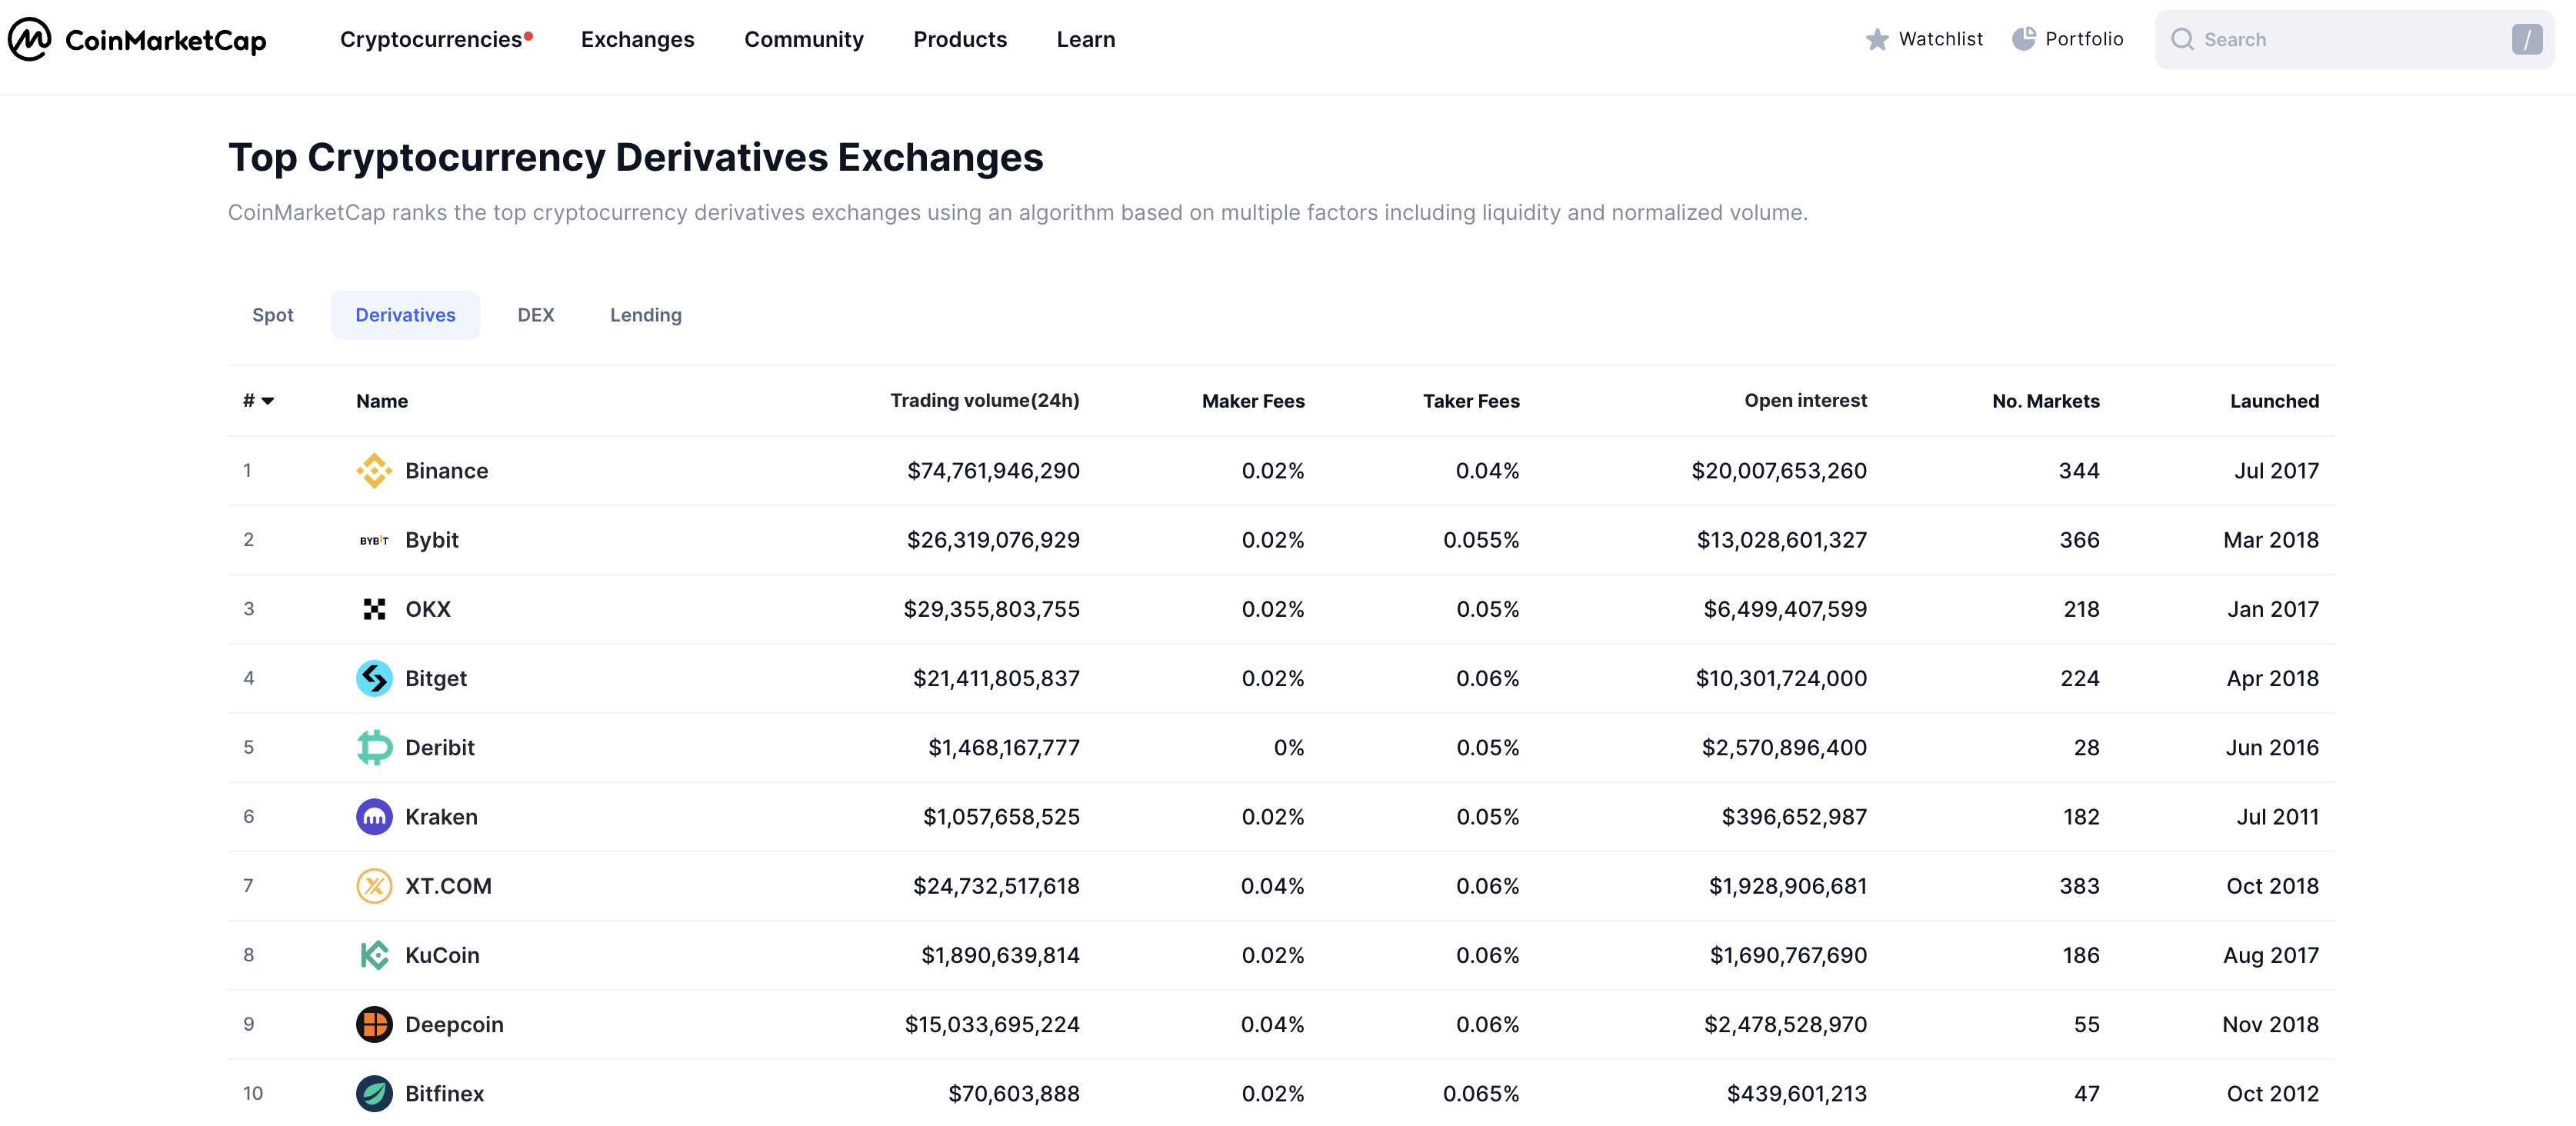Click the Portfolio text label
The width and height of the screenshot is (2576, 1126).
click(2084, 39)
